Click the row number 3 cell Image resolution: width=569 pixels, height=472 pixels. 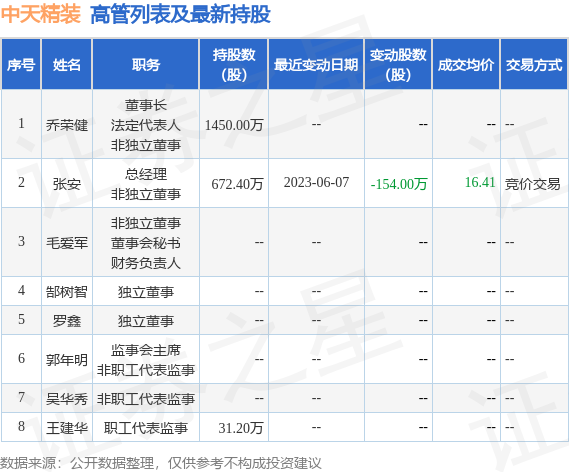[21, 241]
